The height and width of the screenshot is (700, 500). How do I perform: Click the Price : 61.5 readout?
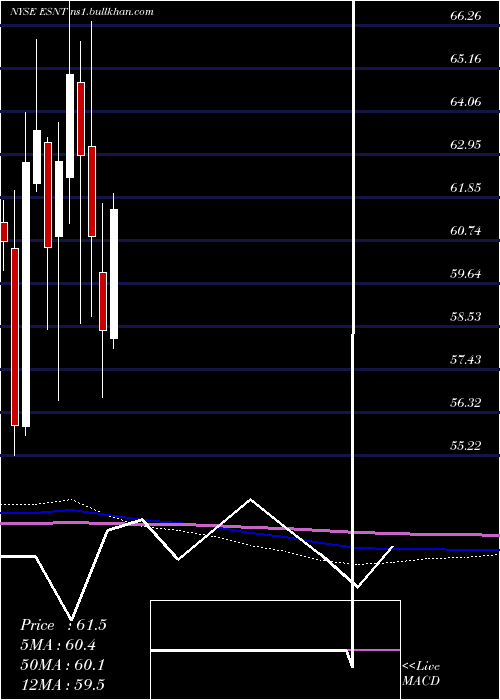tap(63, 625)
